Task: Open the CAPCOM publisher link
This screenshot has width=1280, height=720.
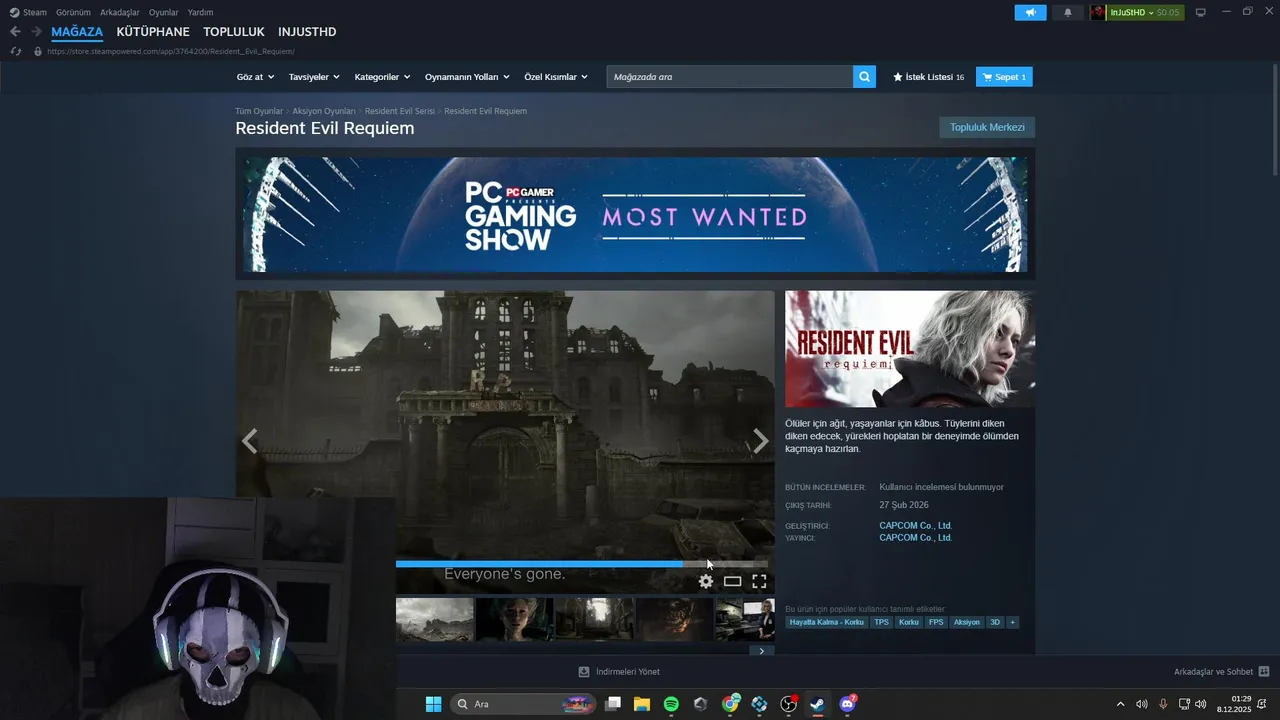Action: (915, 538)
